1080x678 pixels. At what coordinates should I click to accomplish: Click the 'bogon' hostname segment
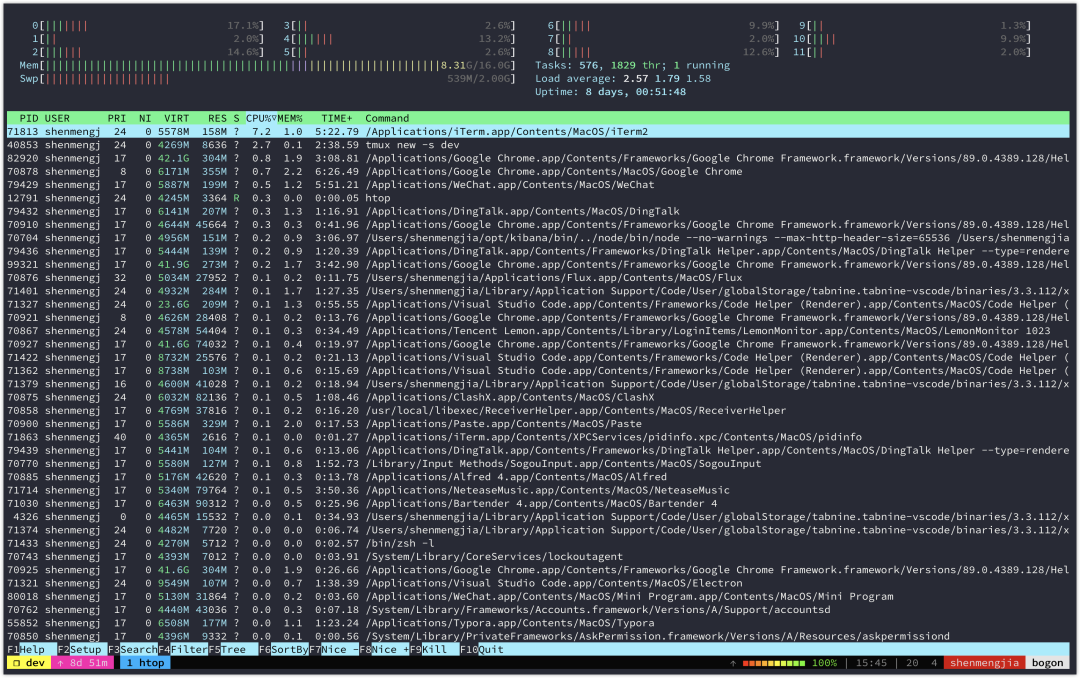pyautogui.click(x=1047, y=663)
